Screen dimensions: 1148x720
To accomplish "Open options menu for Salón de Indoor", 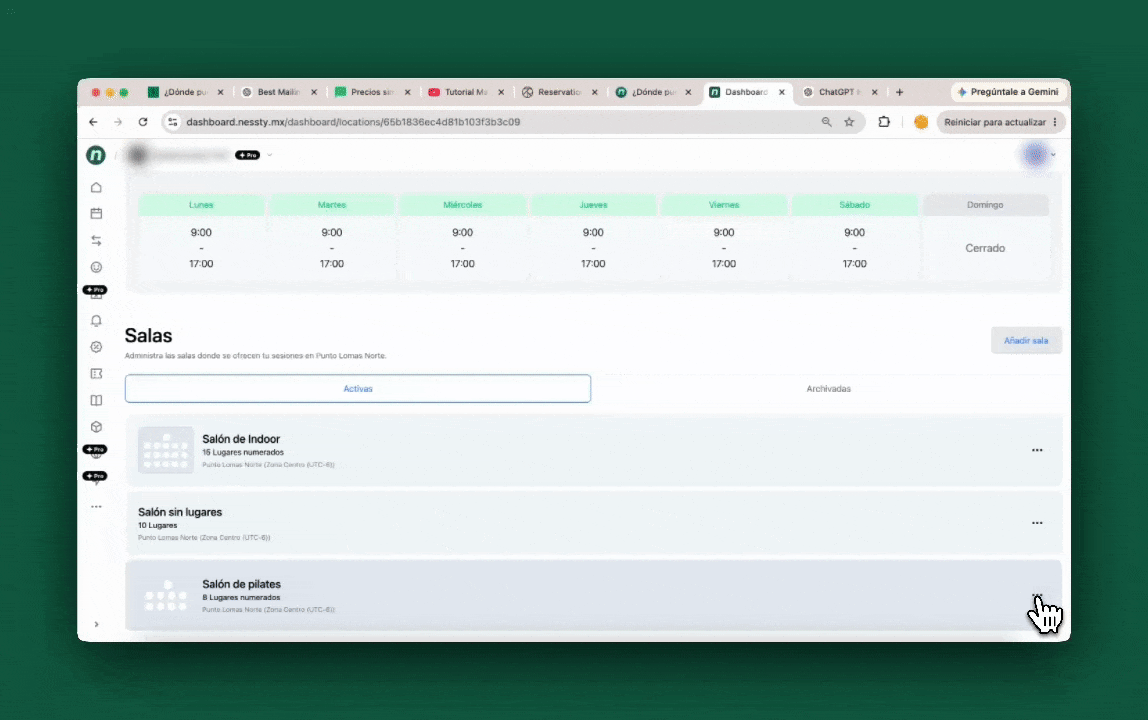I will coord(1037,450).
